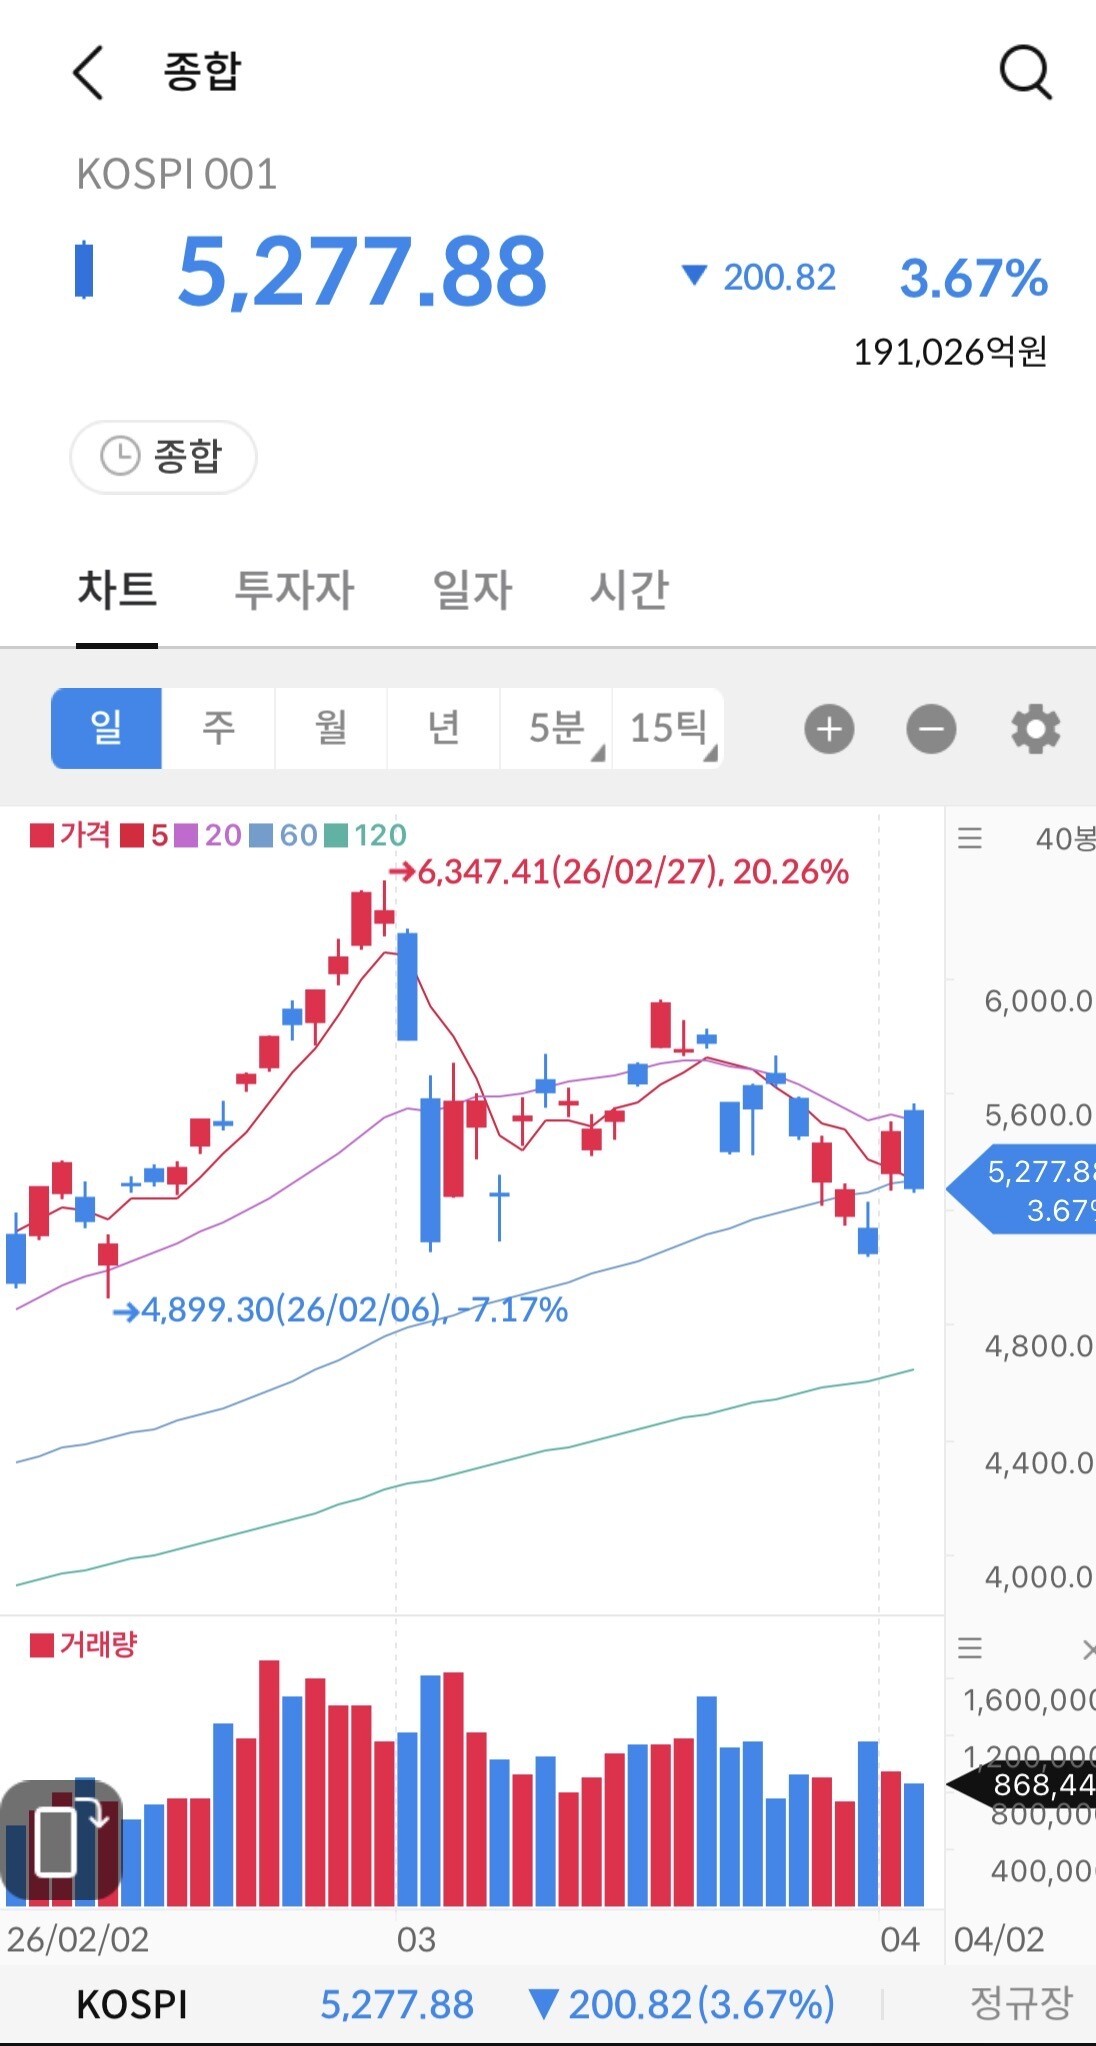Tap the screen rotate floating icon
Image resolution: width=1096 pixels, height=2046 pixels.
[62, 1840]
